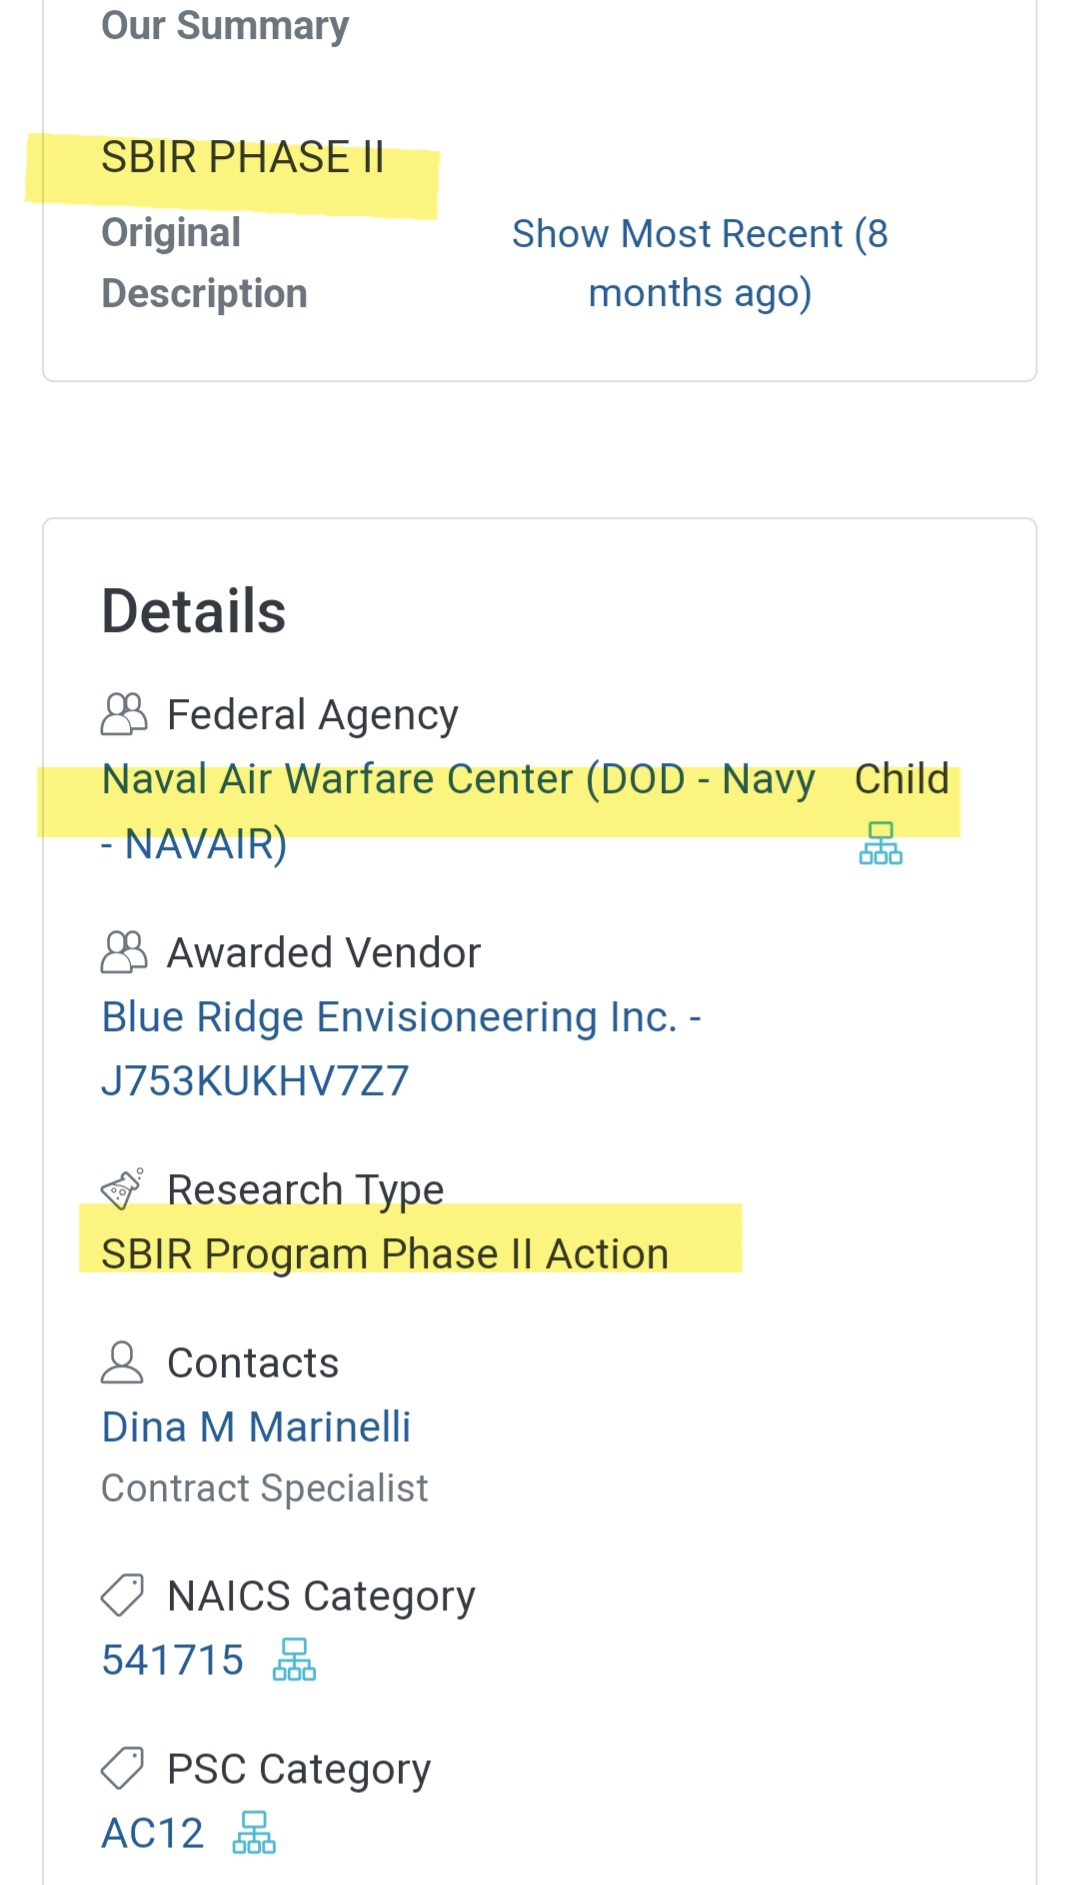Click the Research Type flask icon

click(x=122, y=1189)
